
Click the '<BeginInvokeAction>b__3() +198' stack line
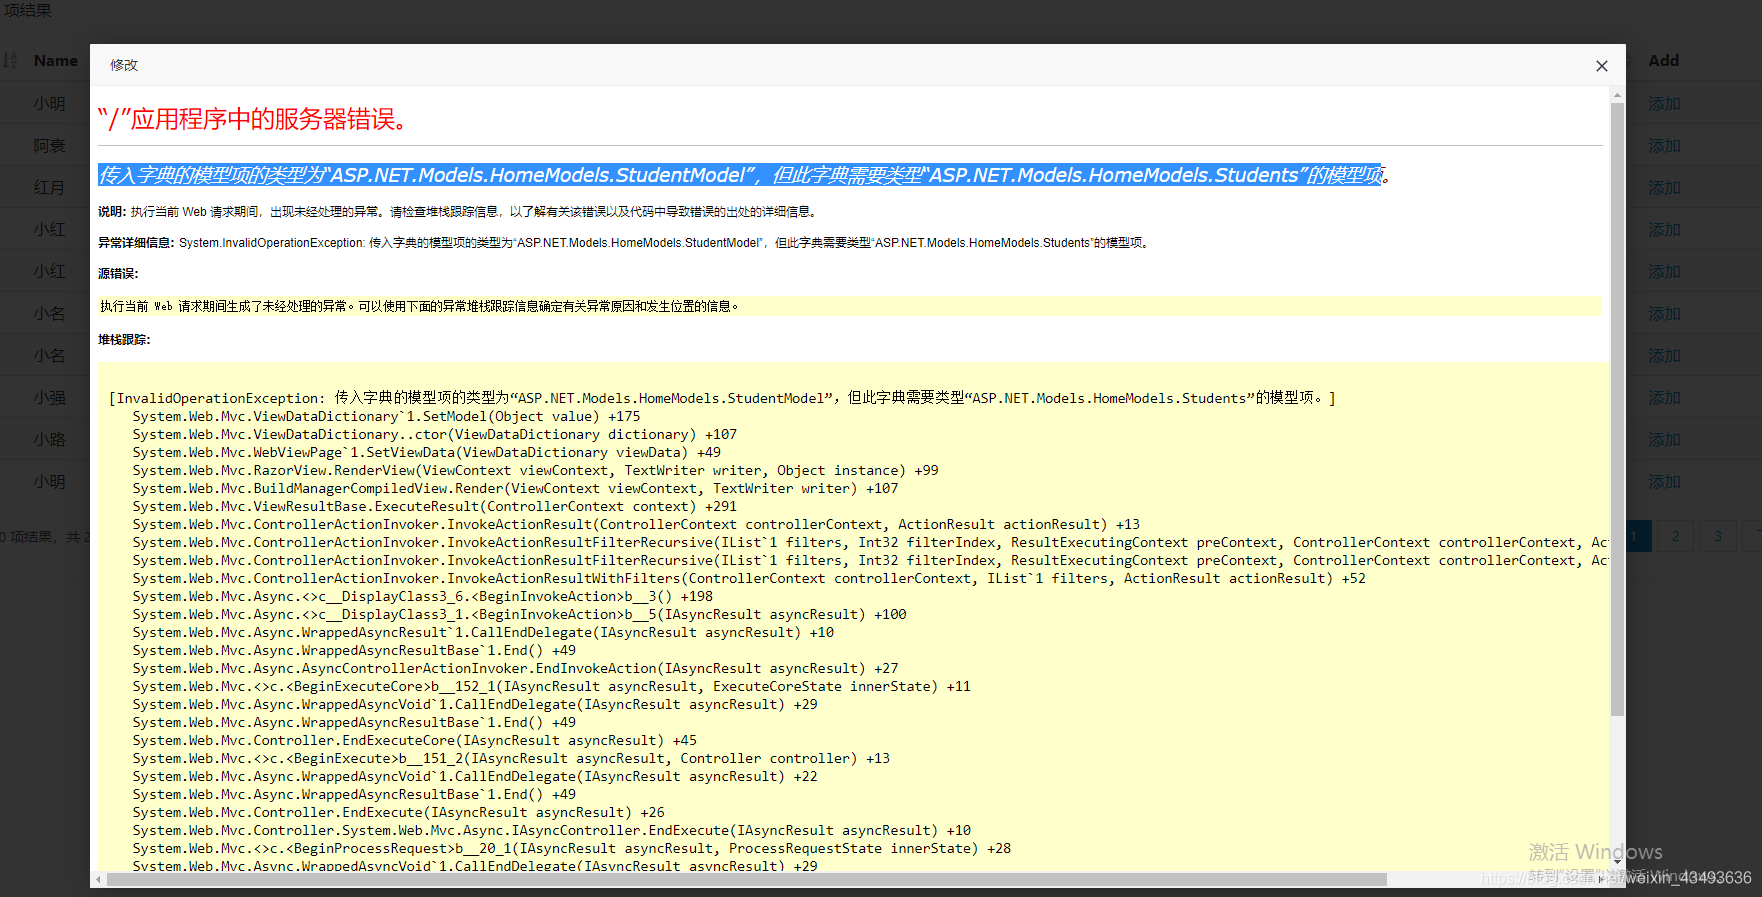tap(422, 597)
